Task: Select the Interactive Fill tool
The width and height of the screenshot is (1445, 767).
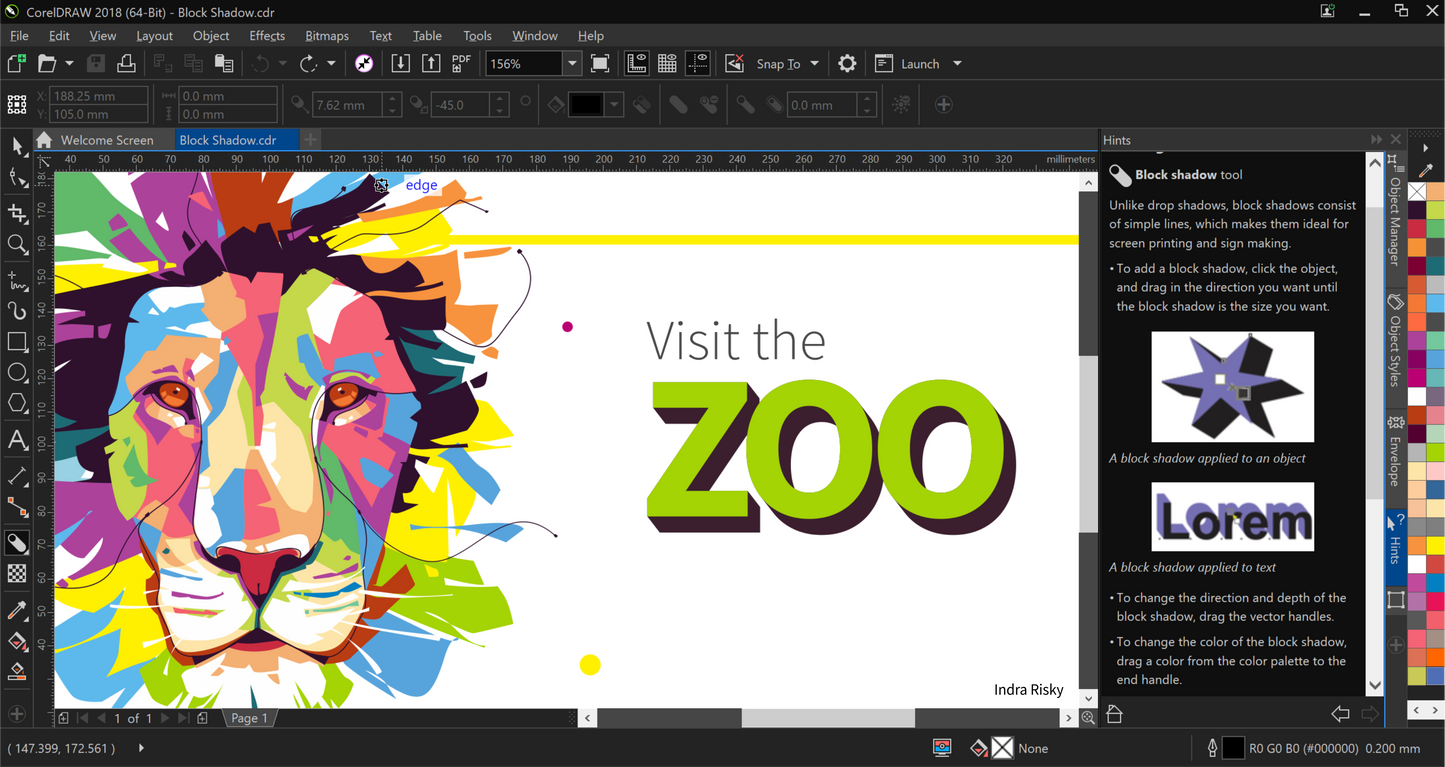Action: click(x=17, y=641)
